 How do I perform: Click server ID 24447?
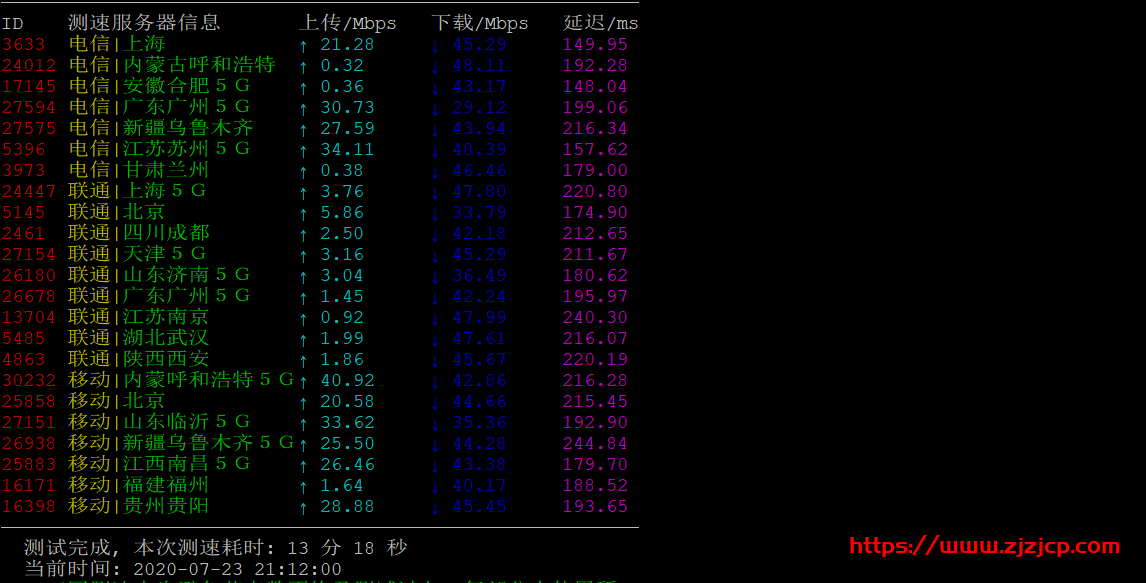(x=29, y=192)
